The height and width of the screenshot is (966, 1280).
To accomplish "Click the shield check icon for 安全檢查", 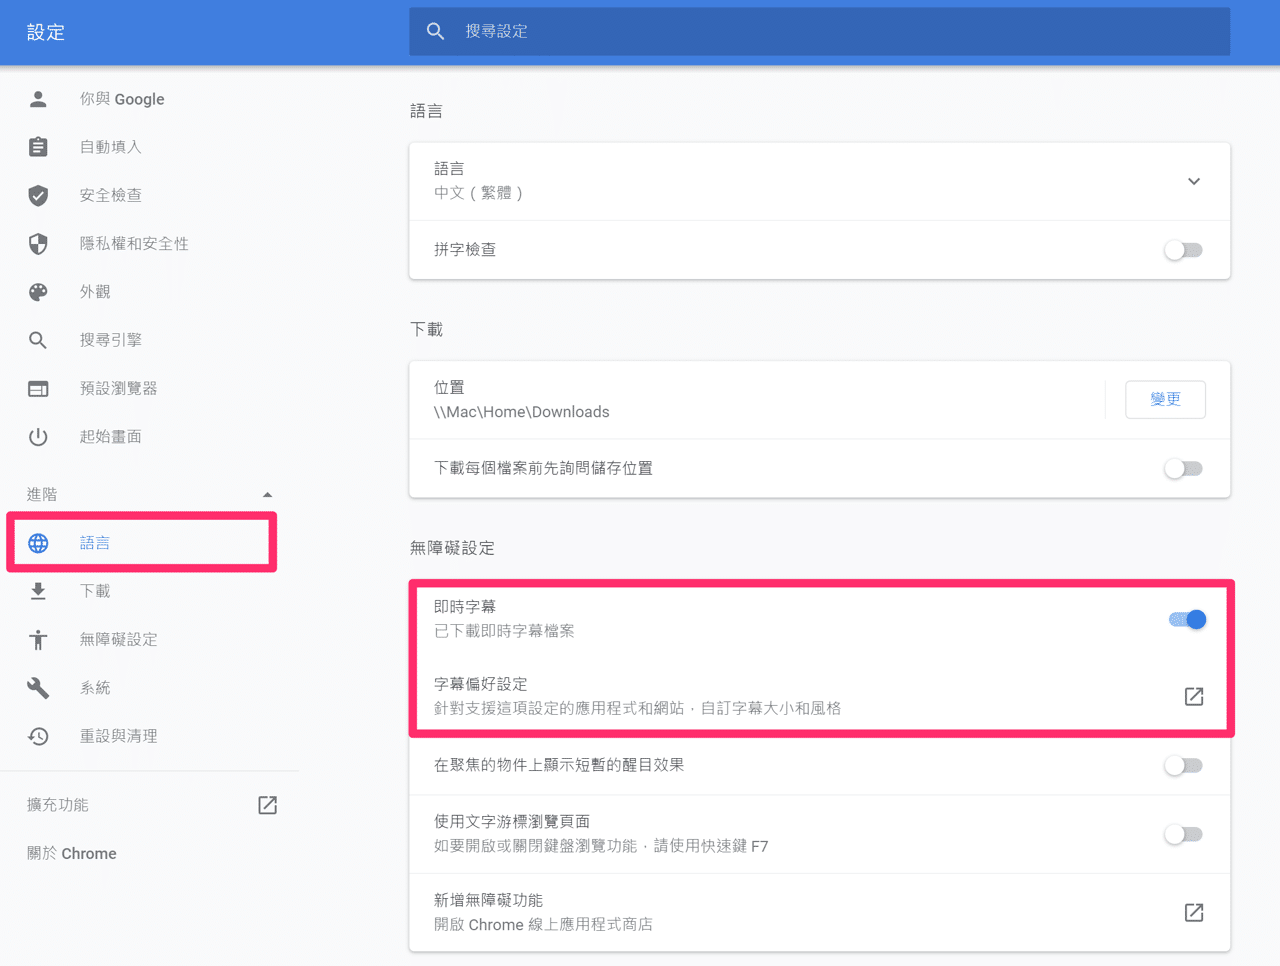I will point(38,195).
